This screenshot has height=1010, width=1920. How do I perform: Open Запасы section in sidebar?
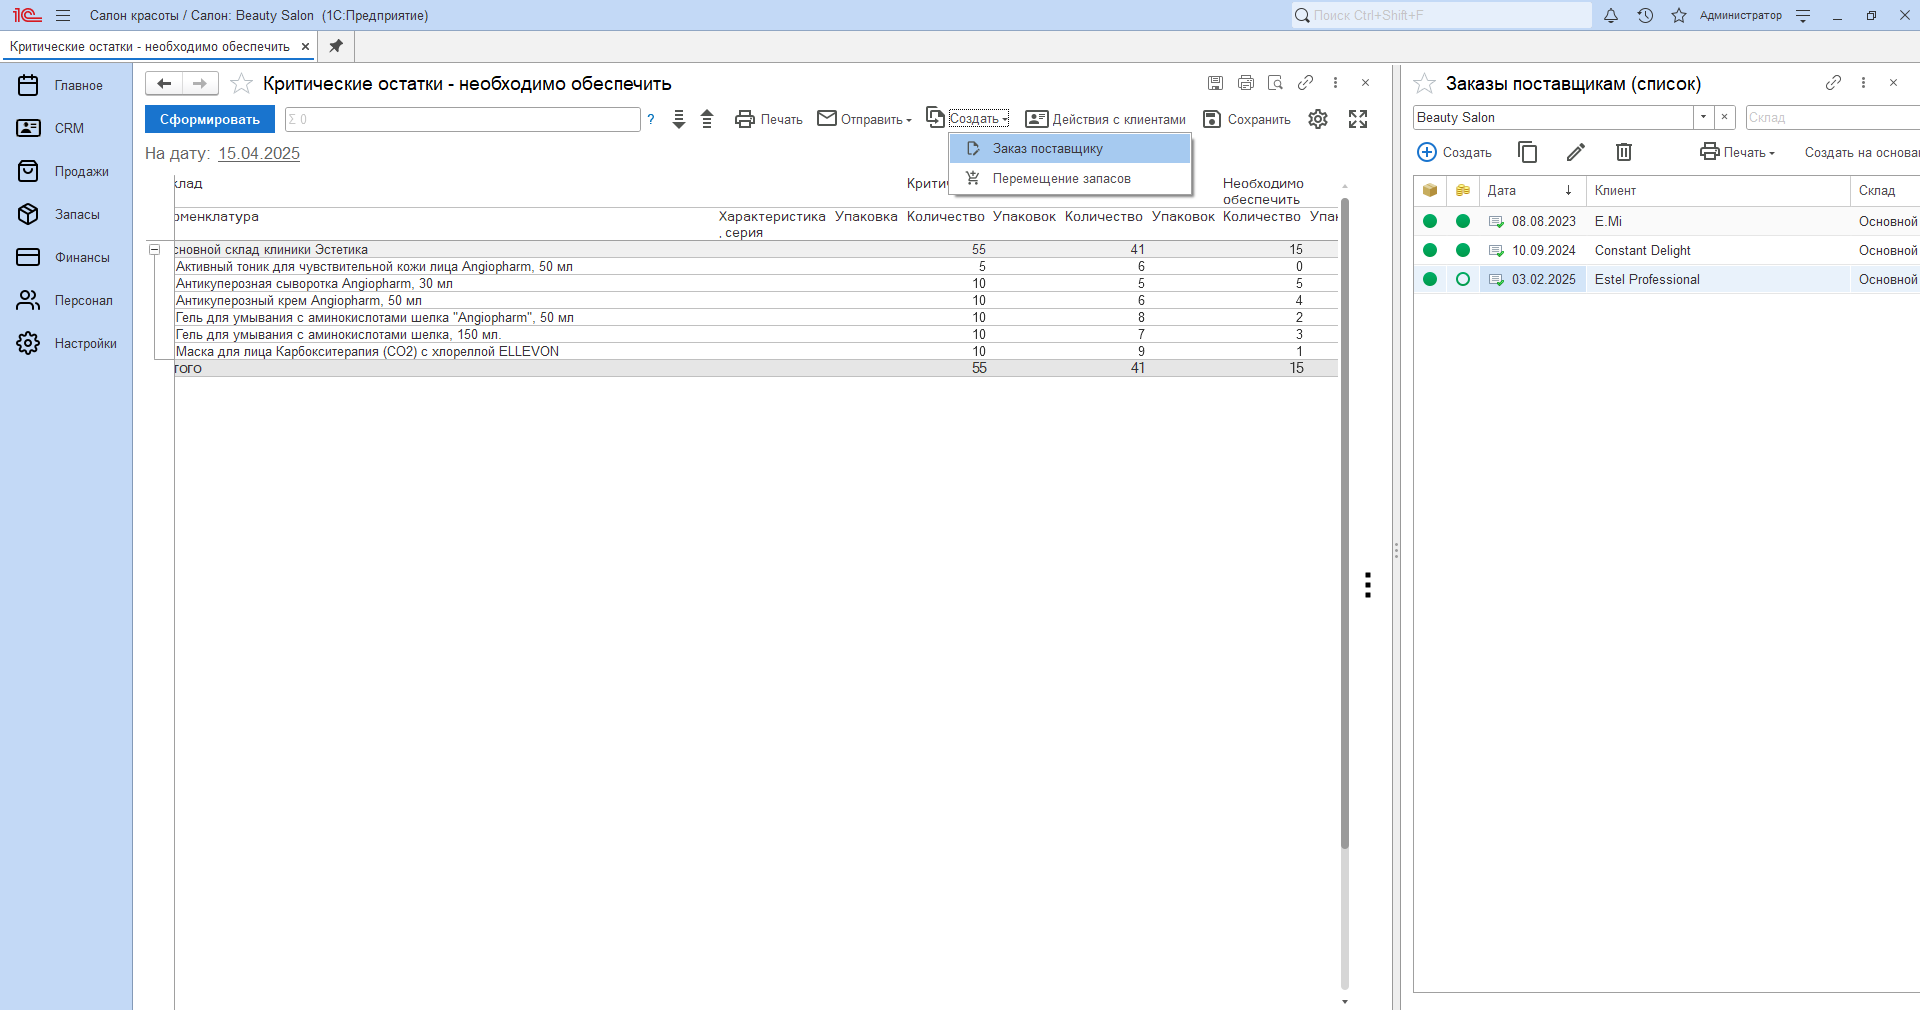(x=66, y=214)
